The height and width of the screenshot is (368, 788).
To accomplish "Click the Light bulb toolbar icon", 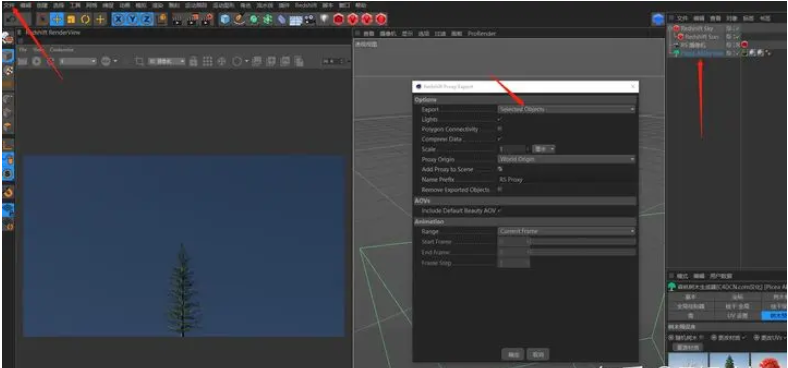I will click(x=324, y=19).
